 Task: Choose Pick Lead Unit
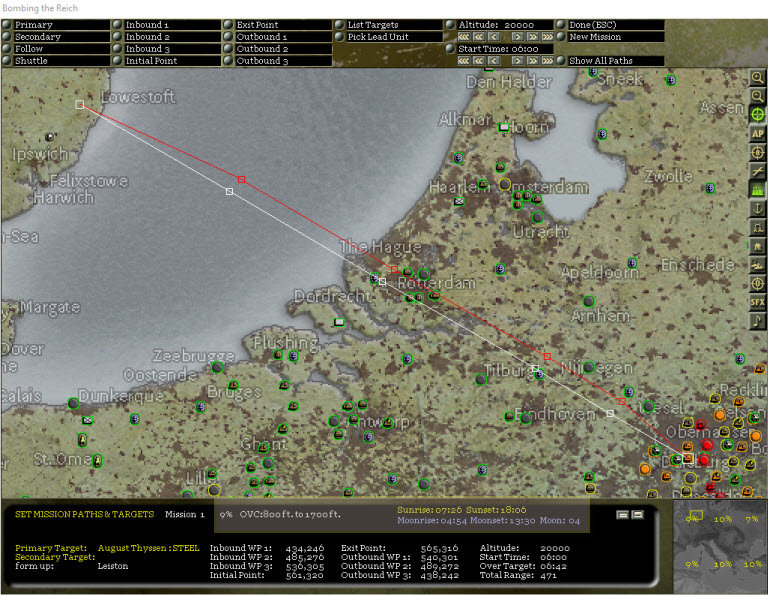click(x=388, y=37)
